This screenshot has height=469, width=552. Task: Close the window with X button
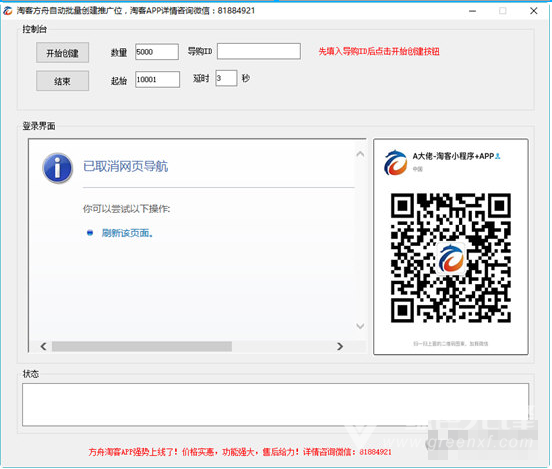[534, 11]
